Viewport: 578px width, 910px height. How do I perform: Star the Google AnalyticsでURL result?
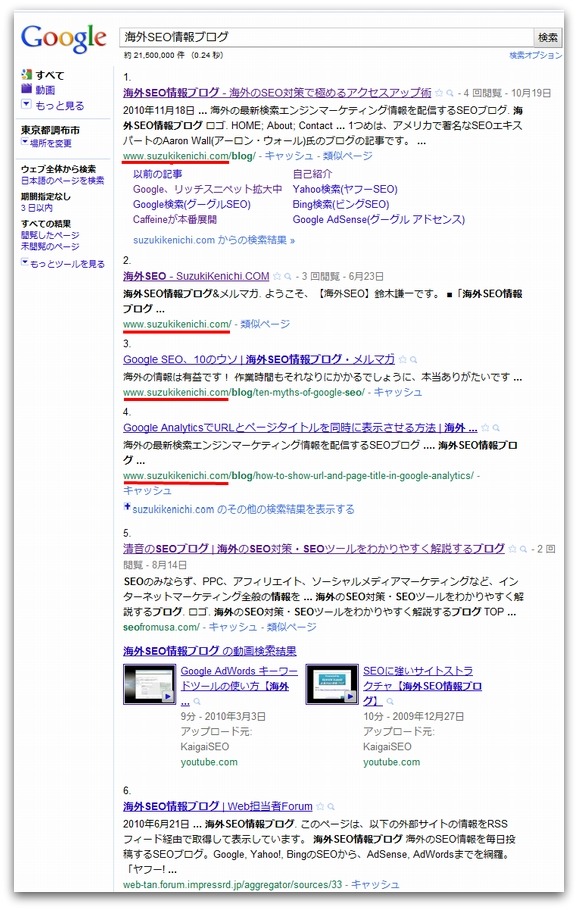485,428
